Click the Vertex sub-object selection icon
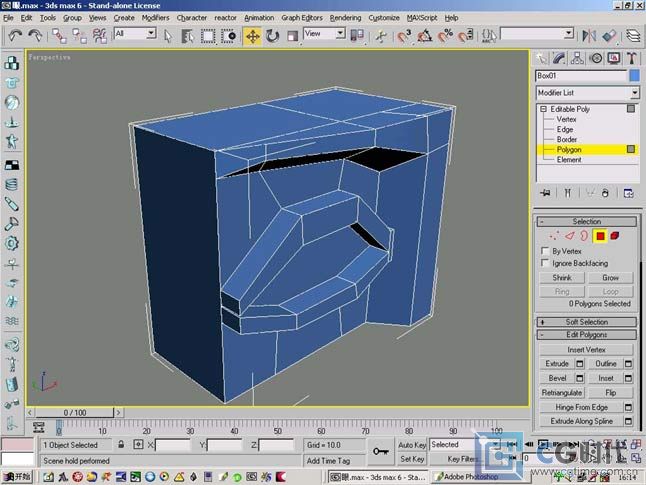 (x=553, y=236)
